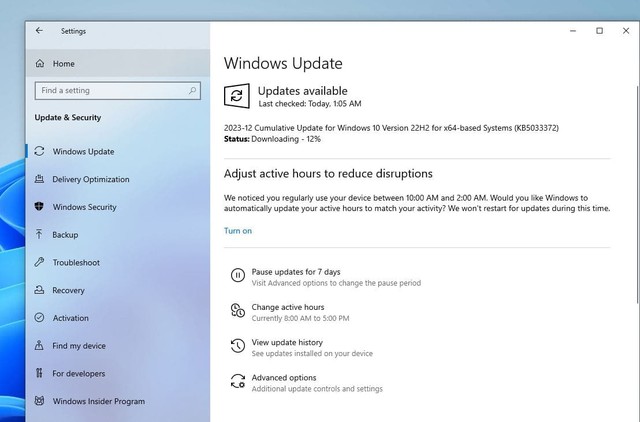The image size is (640, 422).
Task: Click the Windows Update page title
Action: tap(283, 63)
